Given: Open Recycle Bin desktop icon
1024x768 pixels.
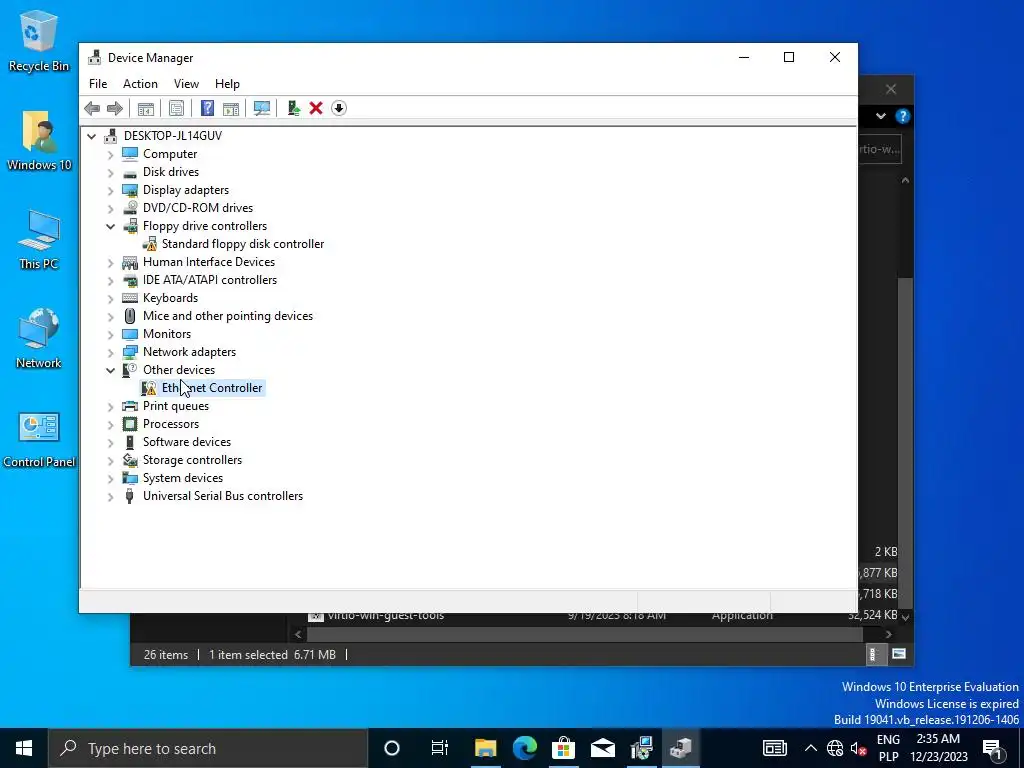Looking at the screenshot, I should pyautogui.click(x=39, y=40).
